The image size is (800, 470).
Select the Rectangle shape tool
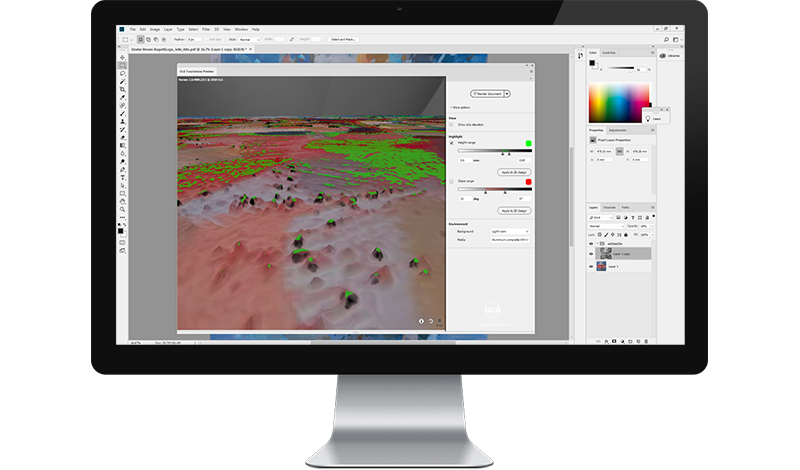point(122,193)
